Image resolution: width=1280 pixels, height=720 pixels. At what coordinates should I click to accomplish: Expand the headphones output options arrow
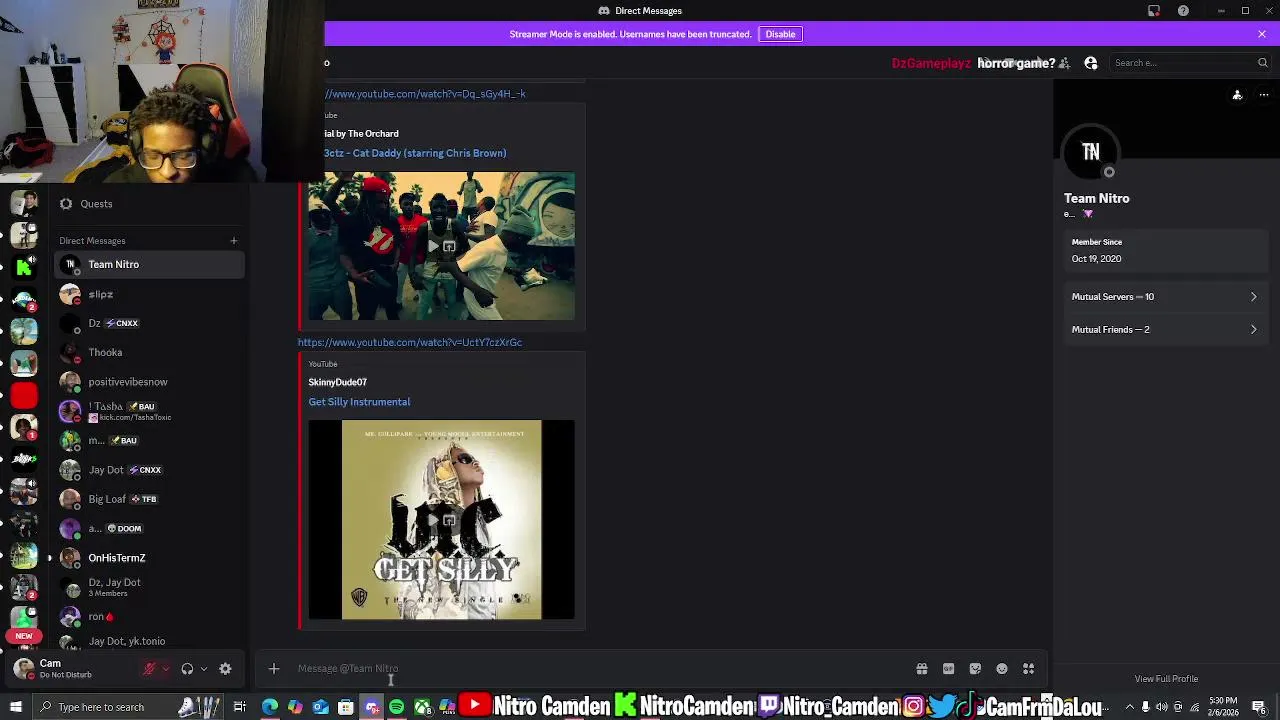click(x=203, y=669)
